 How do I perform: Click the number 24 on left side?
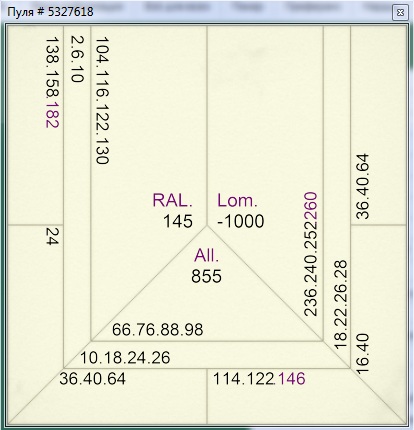click(52, 236)
